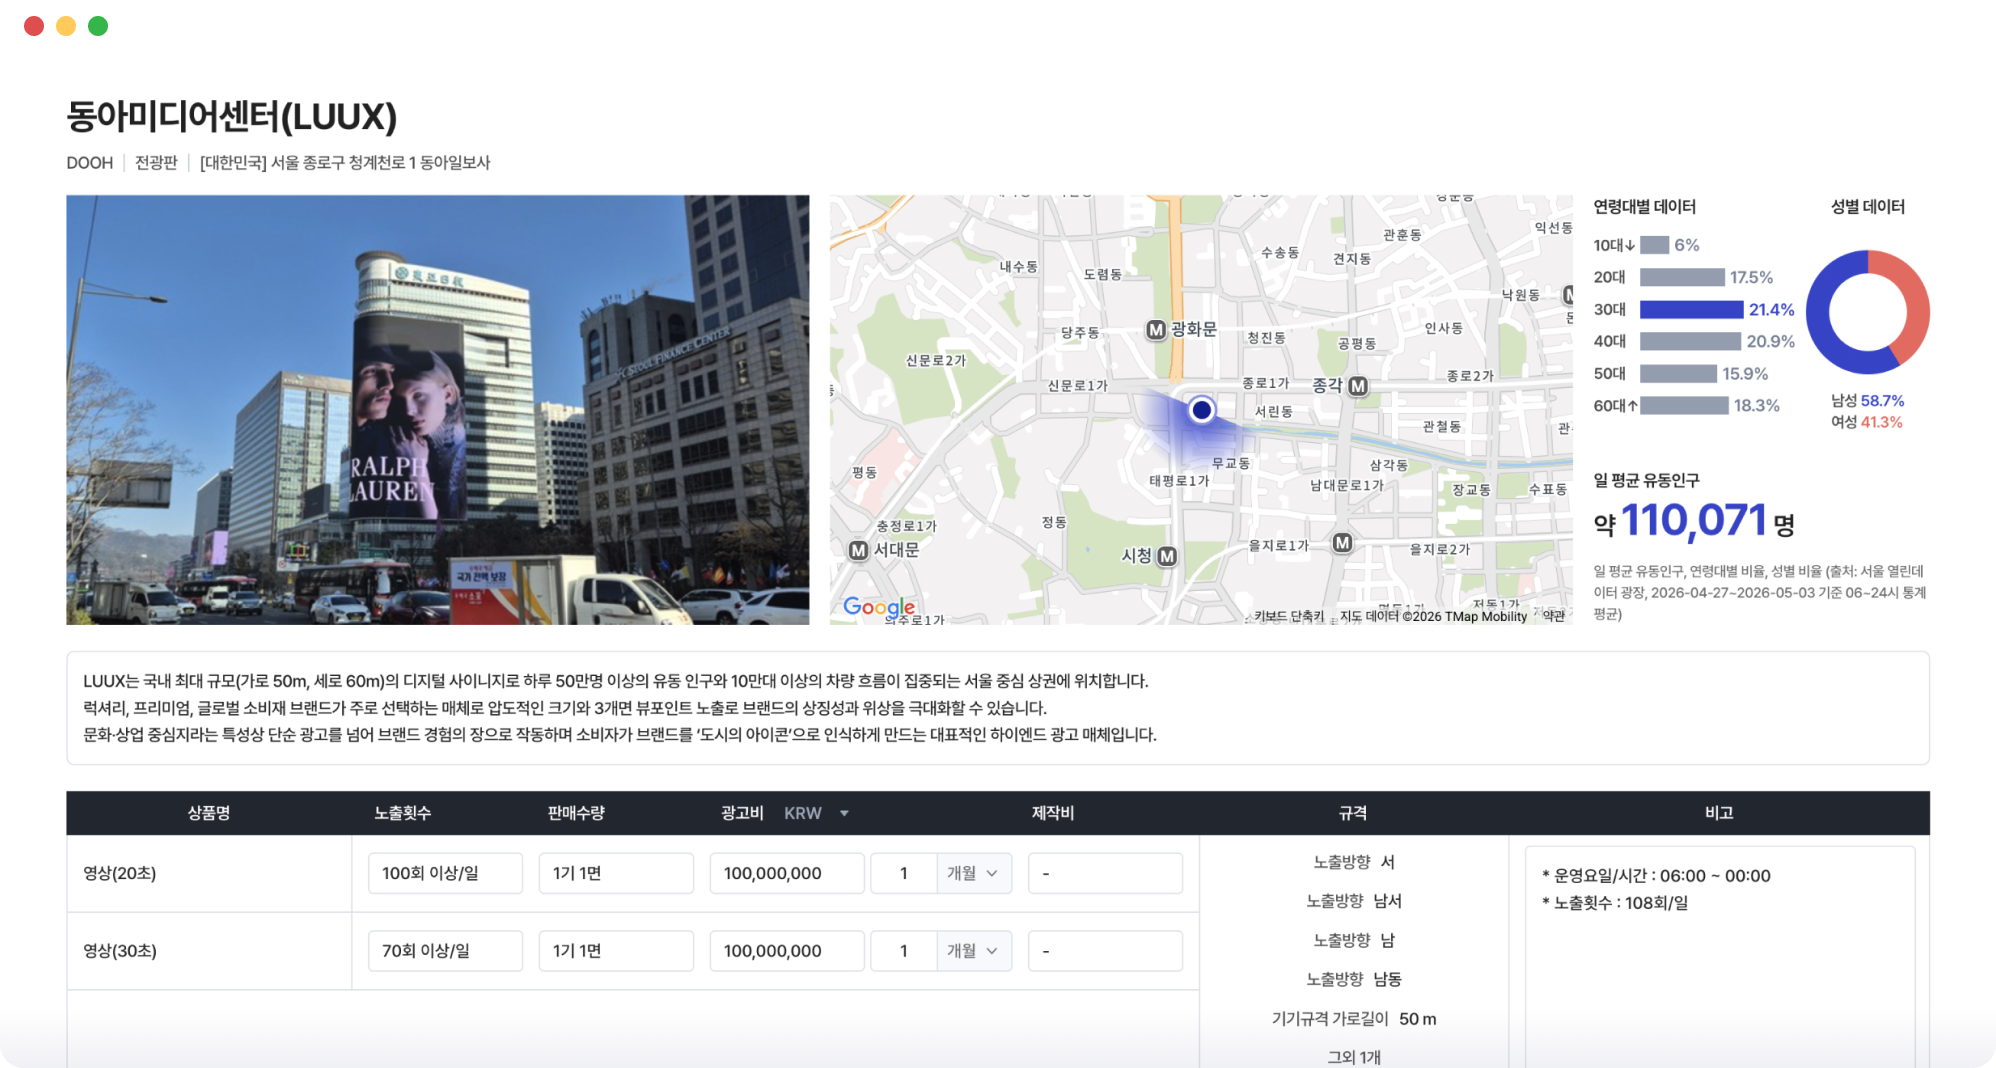Click the 광고비 column header
This screenshot has height=1068, width=1996.
(x=742, y=813)
